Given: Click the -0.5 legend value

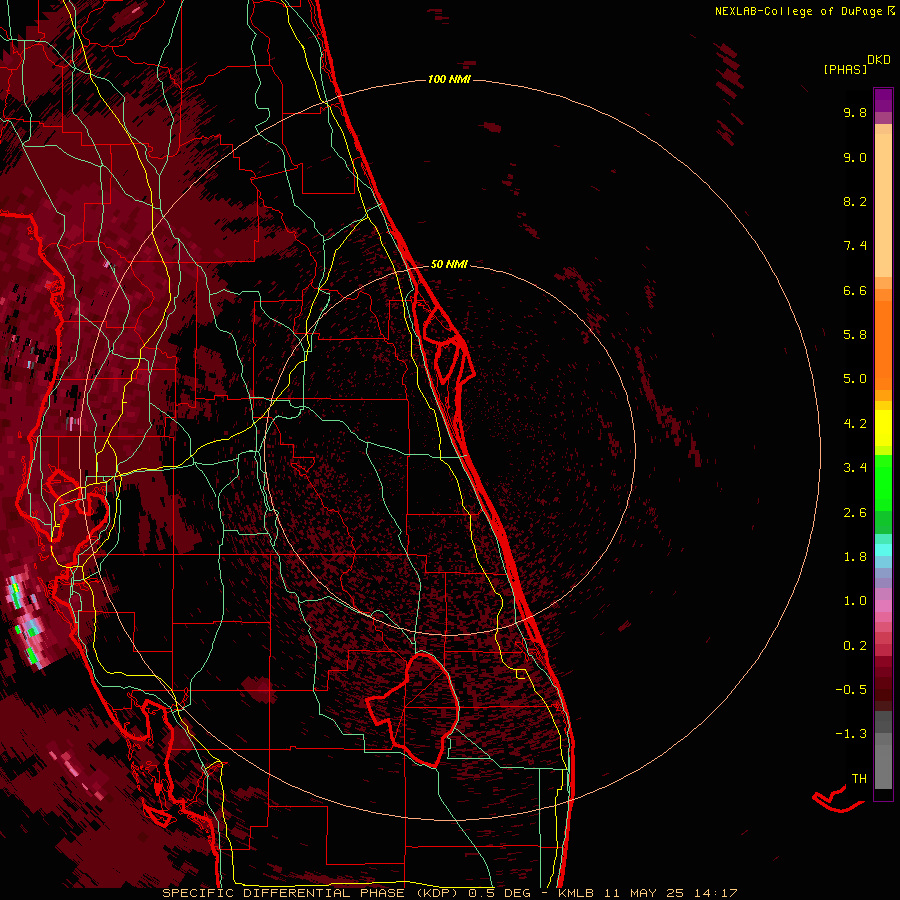Looking at the screenshot, I should pyautogui.click(x=851, y=690).
